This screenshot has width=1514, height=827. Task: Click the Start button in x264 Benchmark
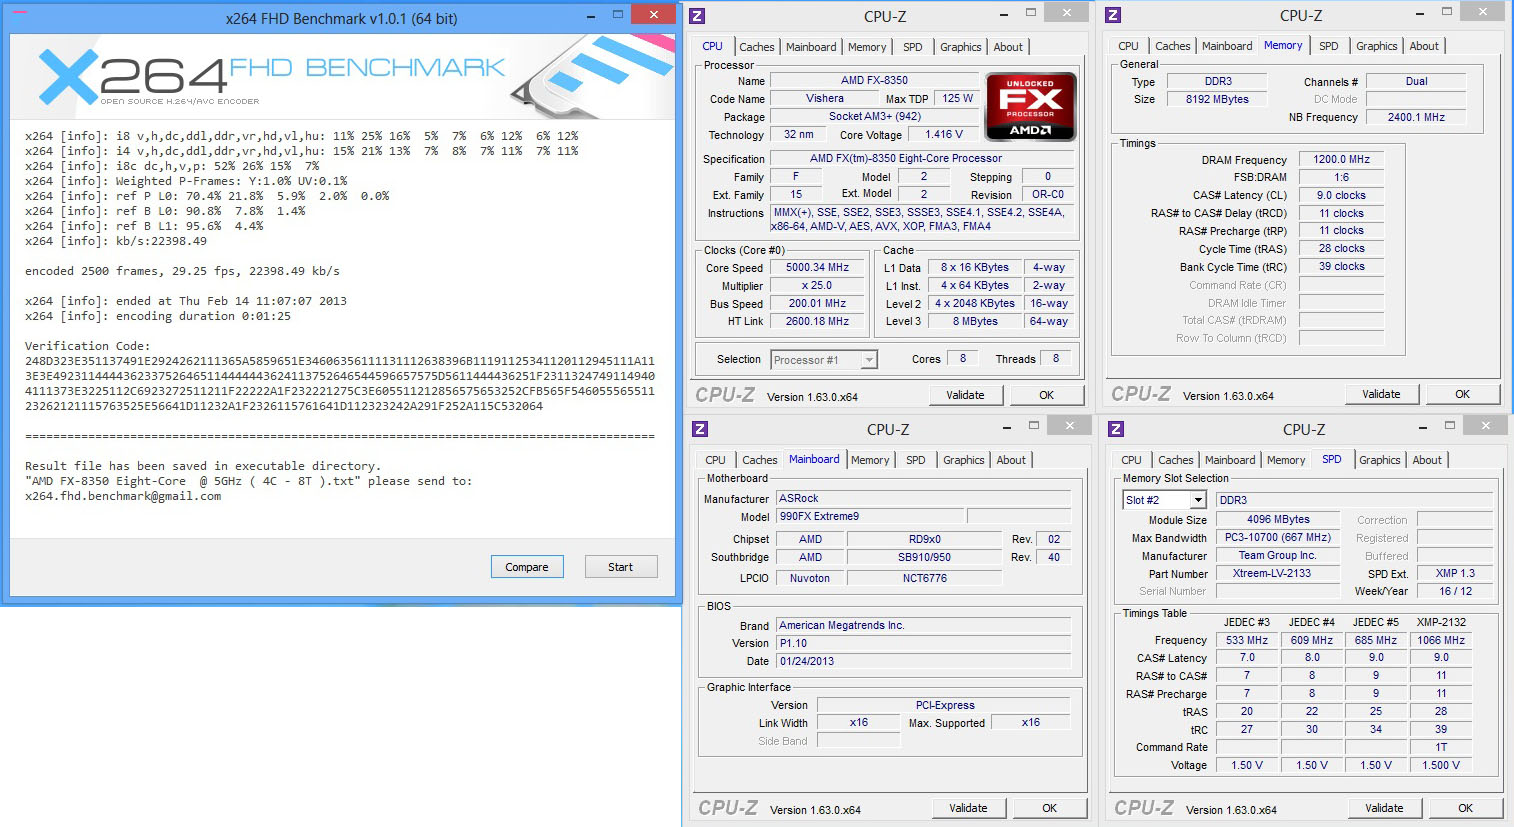(x=621, y=567)
